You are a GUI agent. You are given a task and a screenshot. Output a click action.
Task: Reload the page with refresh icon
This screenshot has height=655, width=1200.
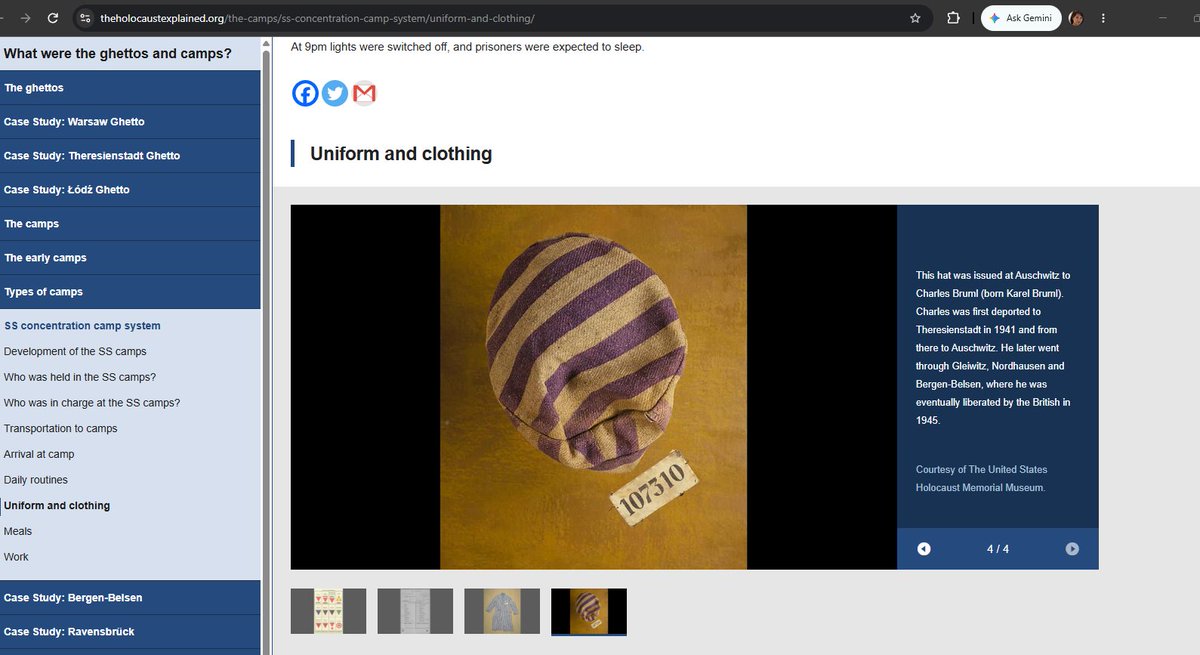click(53, 18)
